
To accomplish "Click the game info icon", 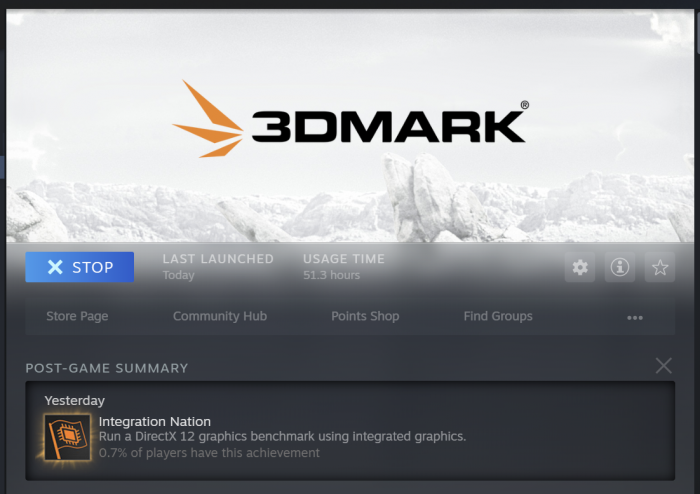I will [x=620, y=267].
